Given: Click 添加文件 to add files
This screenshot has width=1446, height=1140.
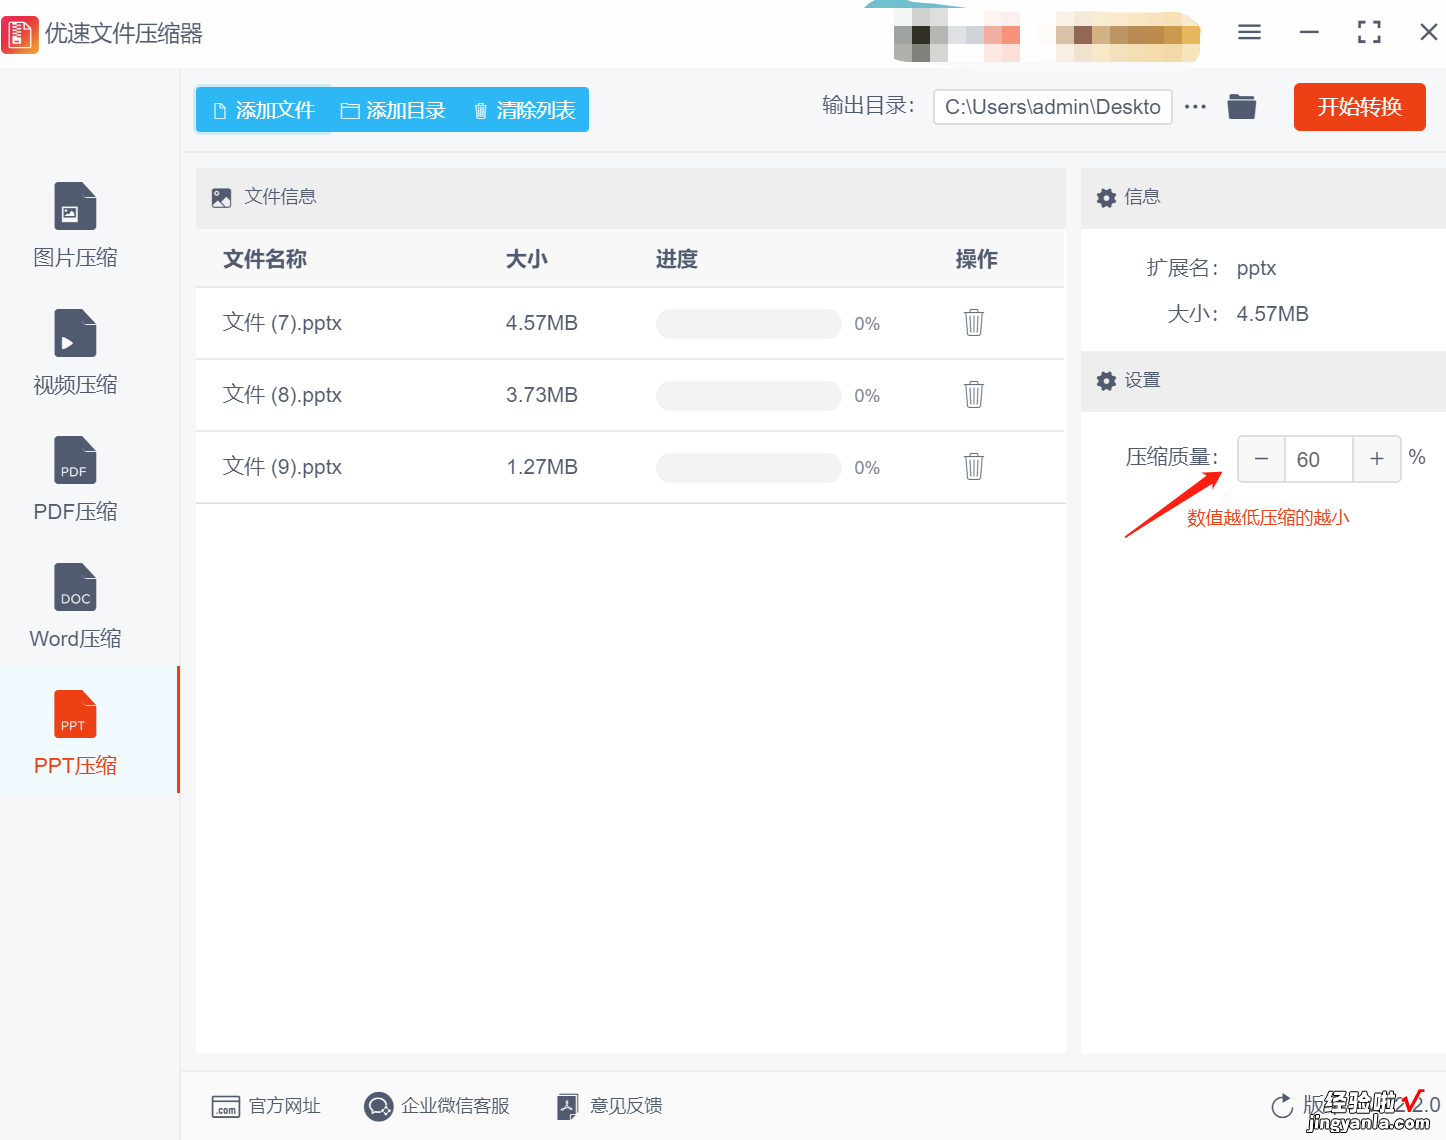Looking at the screenshot, I should click(x=264, y=110).
